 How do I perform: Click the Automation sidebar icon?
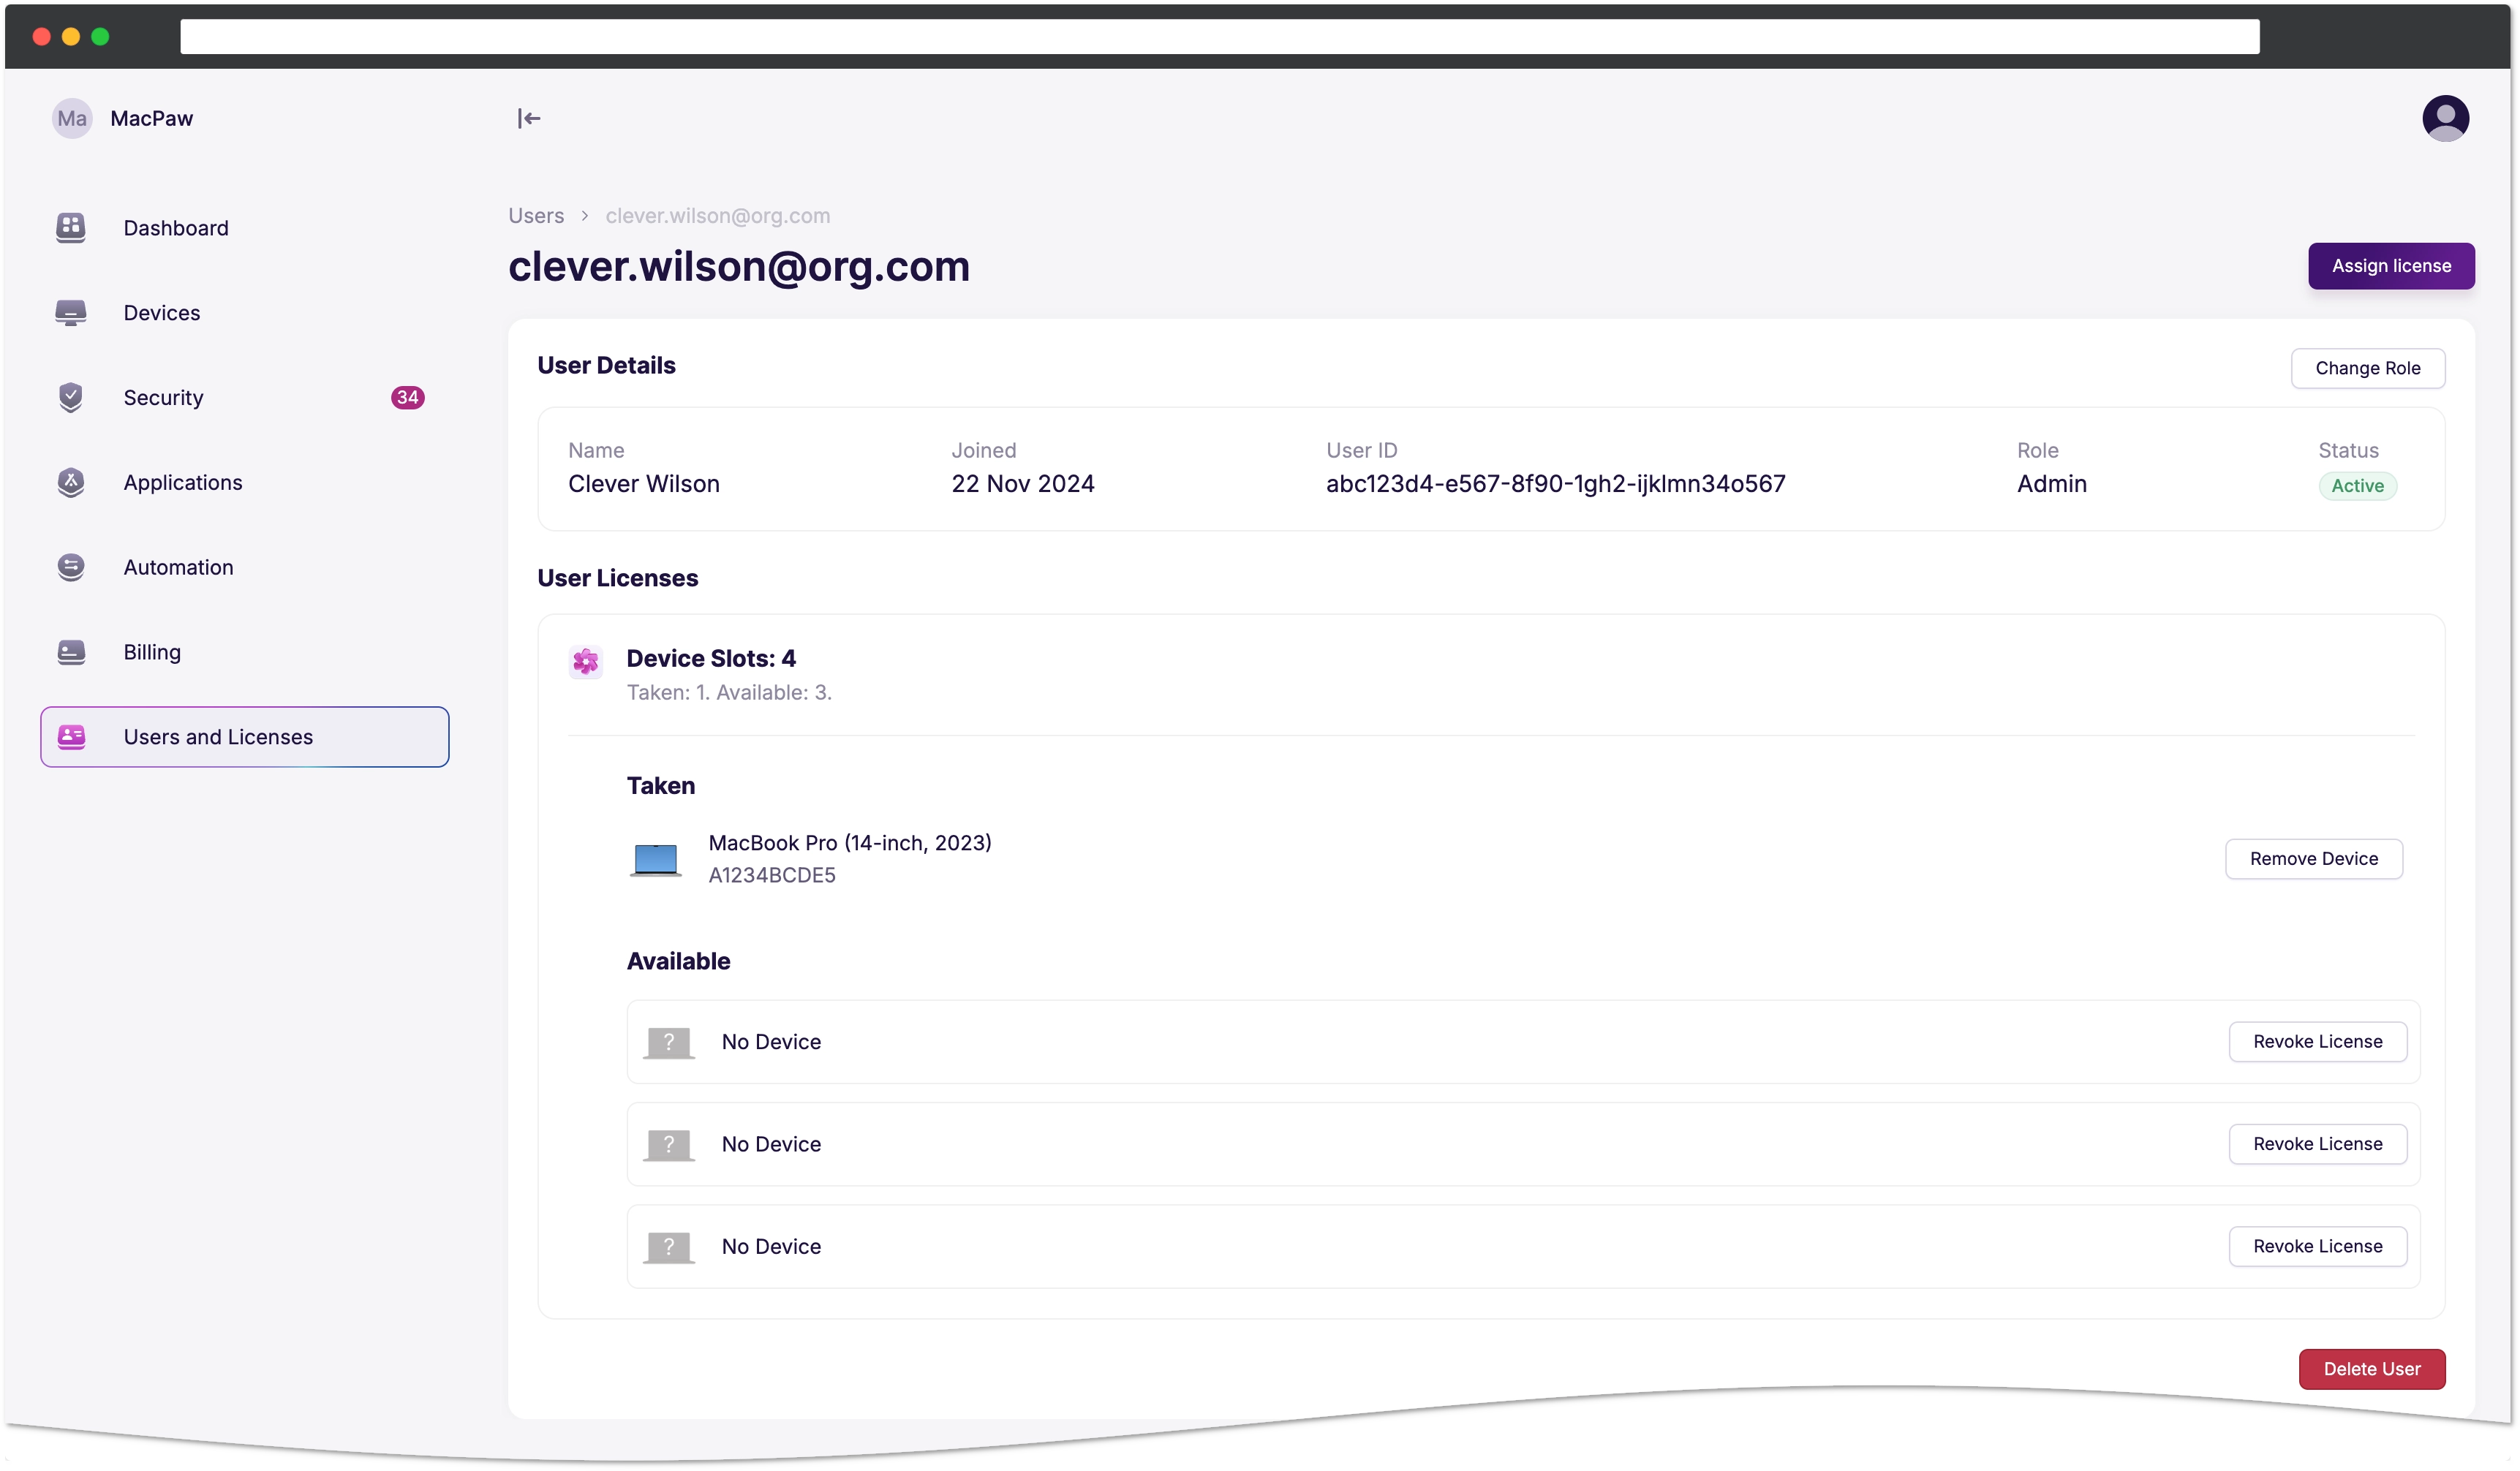pos(72,566)
